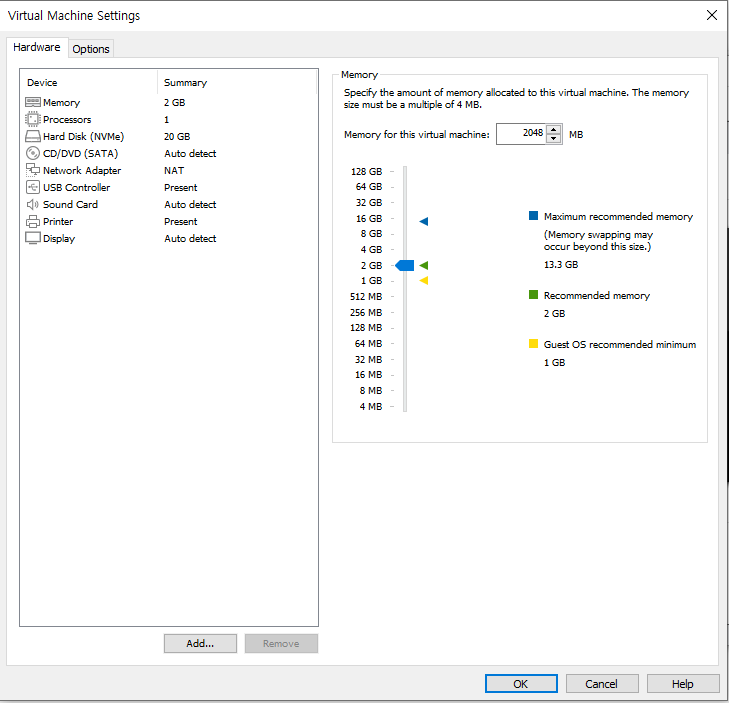Click the 13.3 GB maximum memory value
Screen dimensions: 729x703
point(561,265)
